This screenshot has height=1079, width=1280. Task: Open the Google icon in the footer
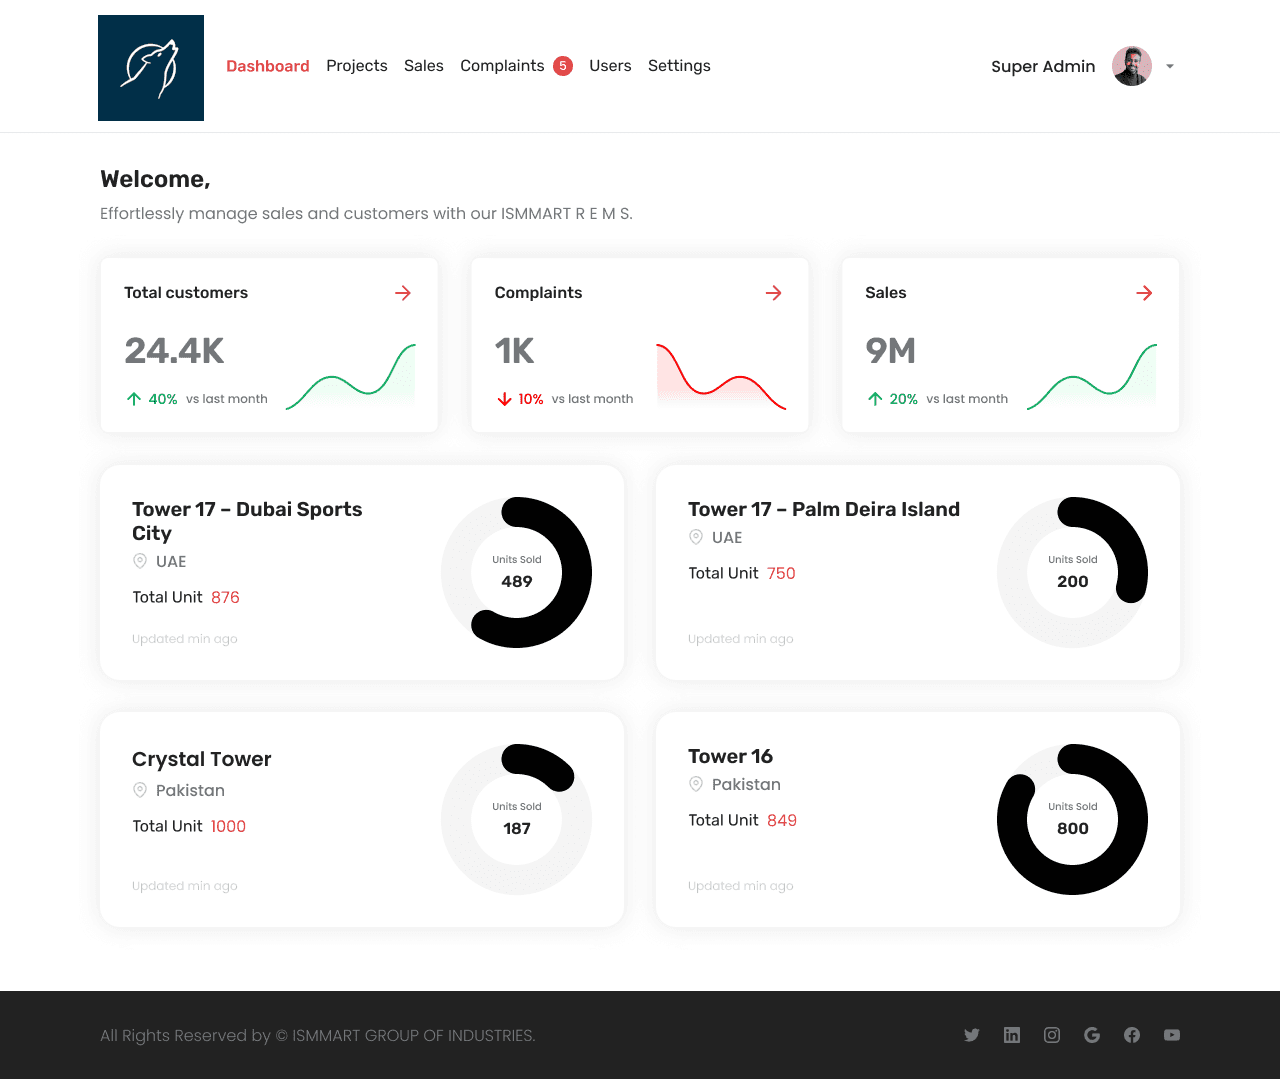(1092, 1035)
